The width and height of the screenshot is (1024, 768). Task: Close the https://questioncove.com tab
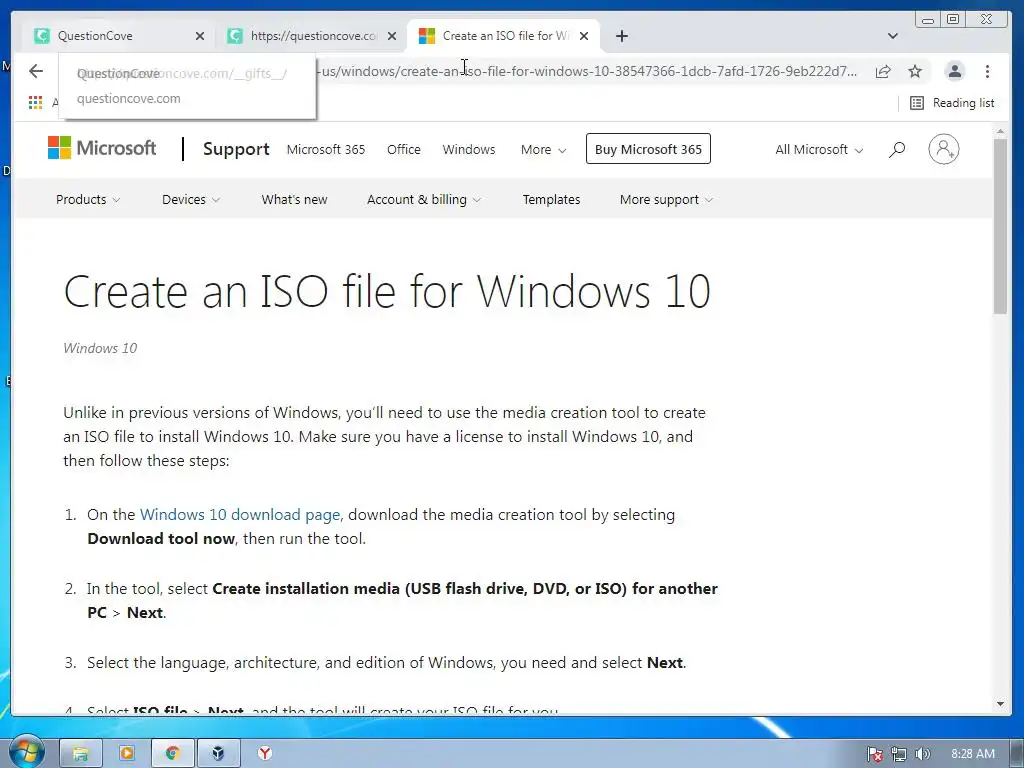(392, 36)
